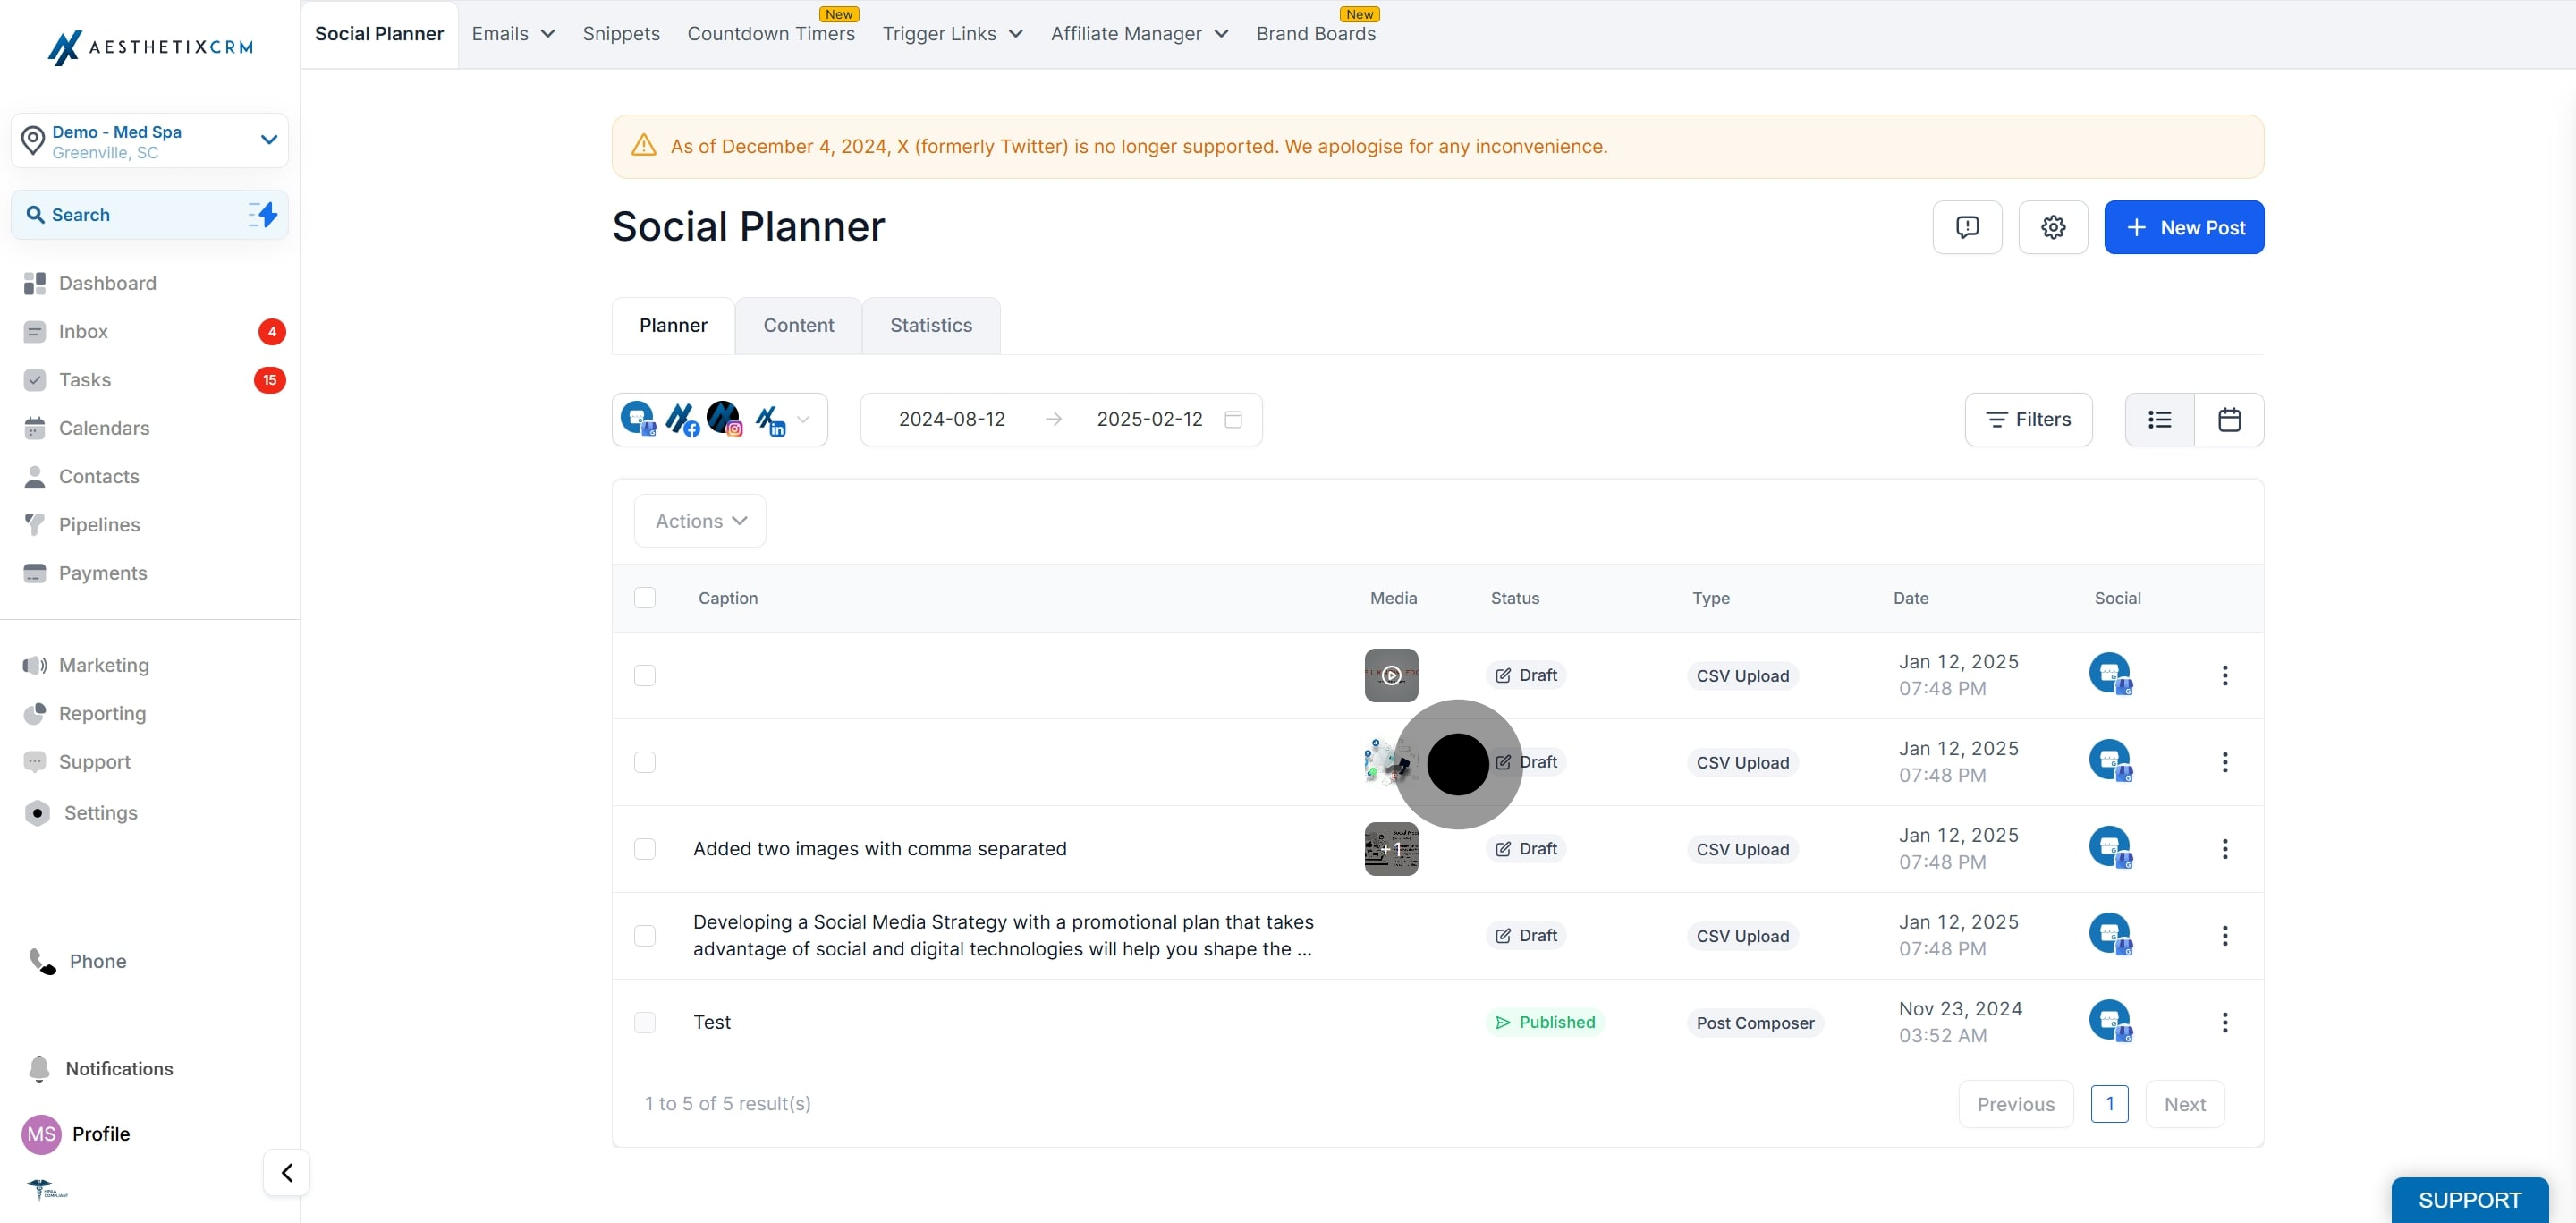Click the Caption column header

[x=728, y=598]
